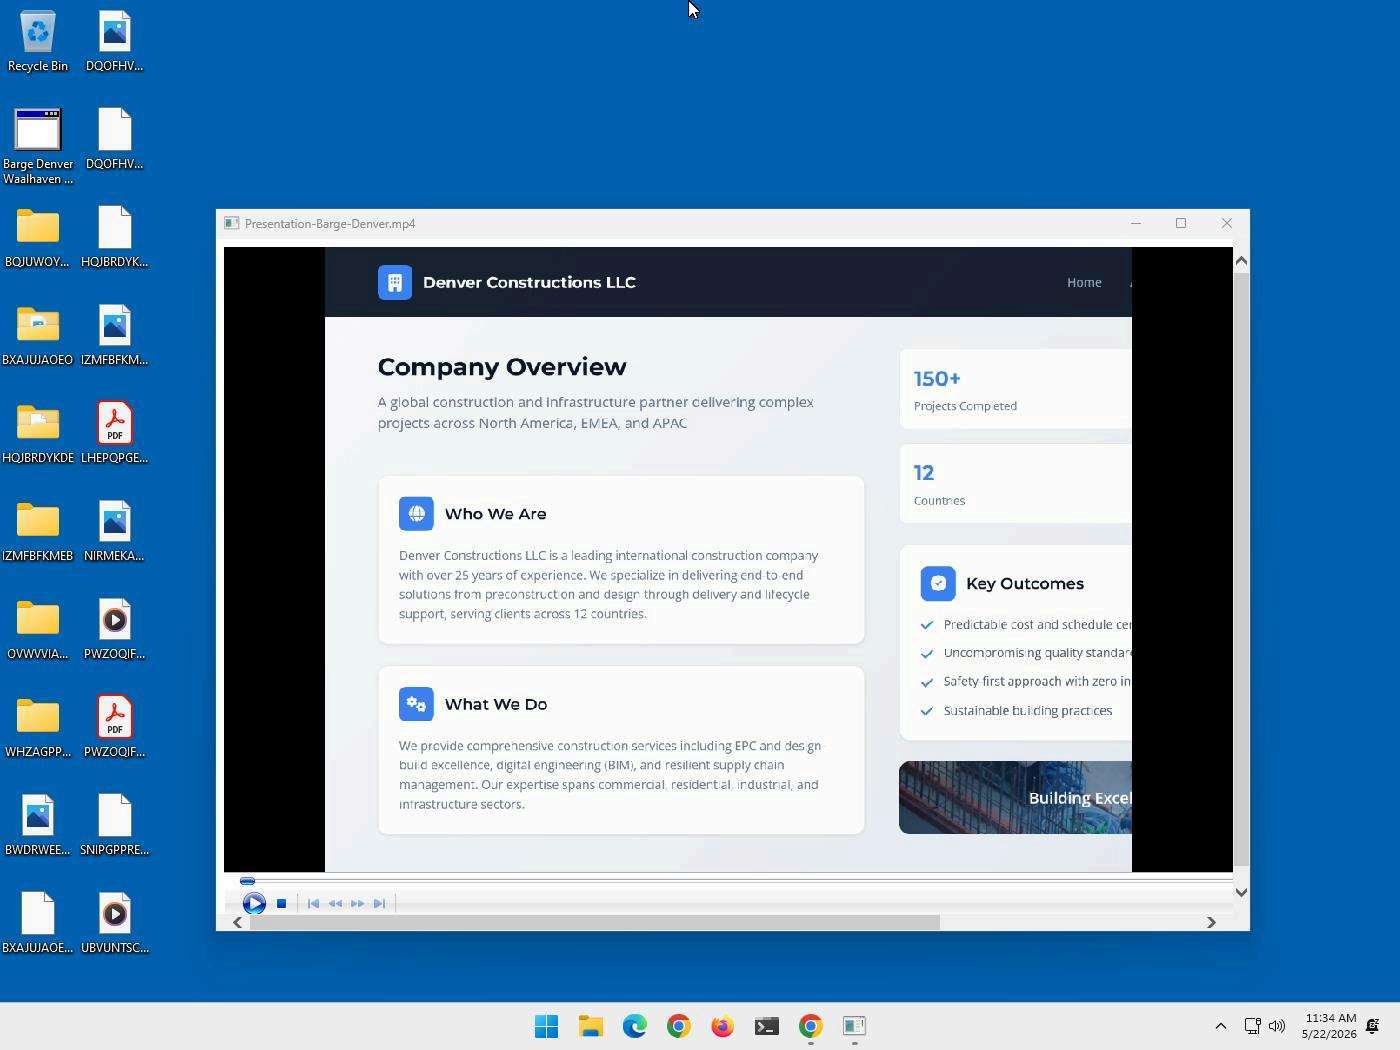Click the vertical scrollbar up arrow

point(1241,260)
